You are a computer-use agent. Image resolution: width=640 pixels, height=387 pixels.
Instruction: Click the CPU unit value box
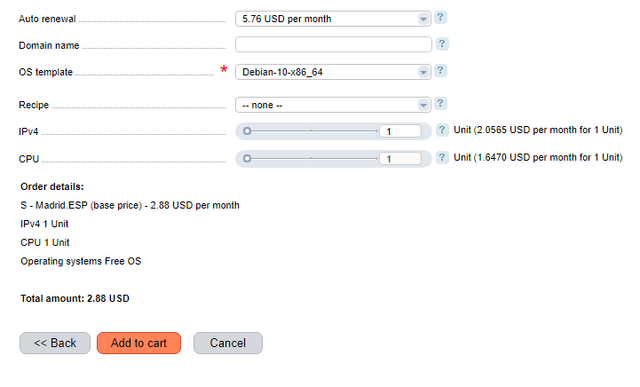[x=400, y=158]
